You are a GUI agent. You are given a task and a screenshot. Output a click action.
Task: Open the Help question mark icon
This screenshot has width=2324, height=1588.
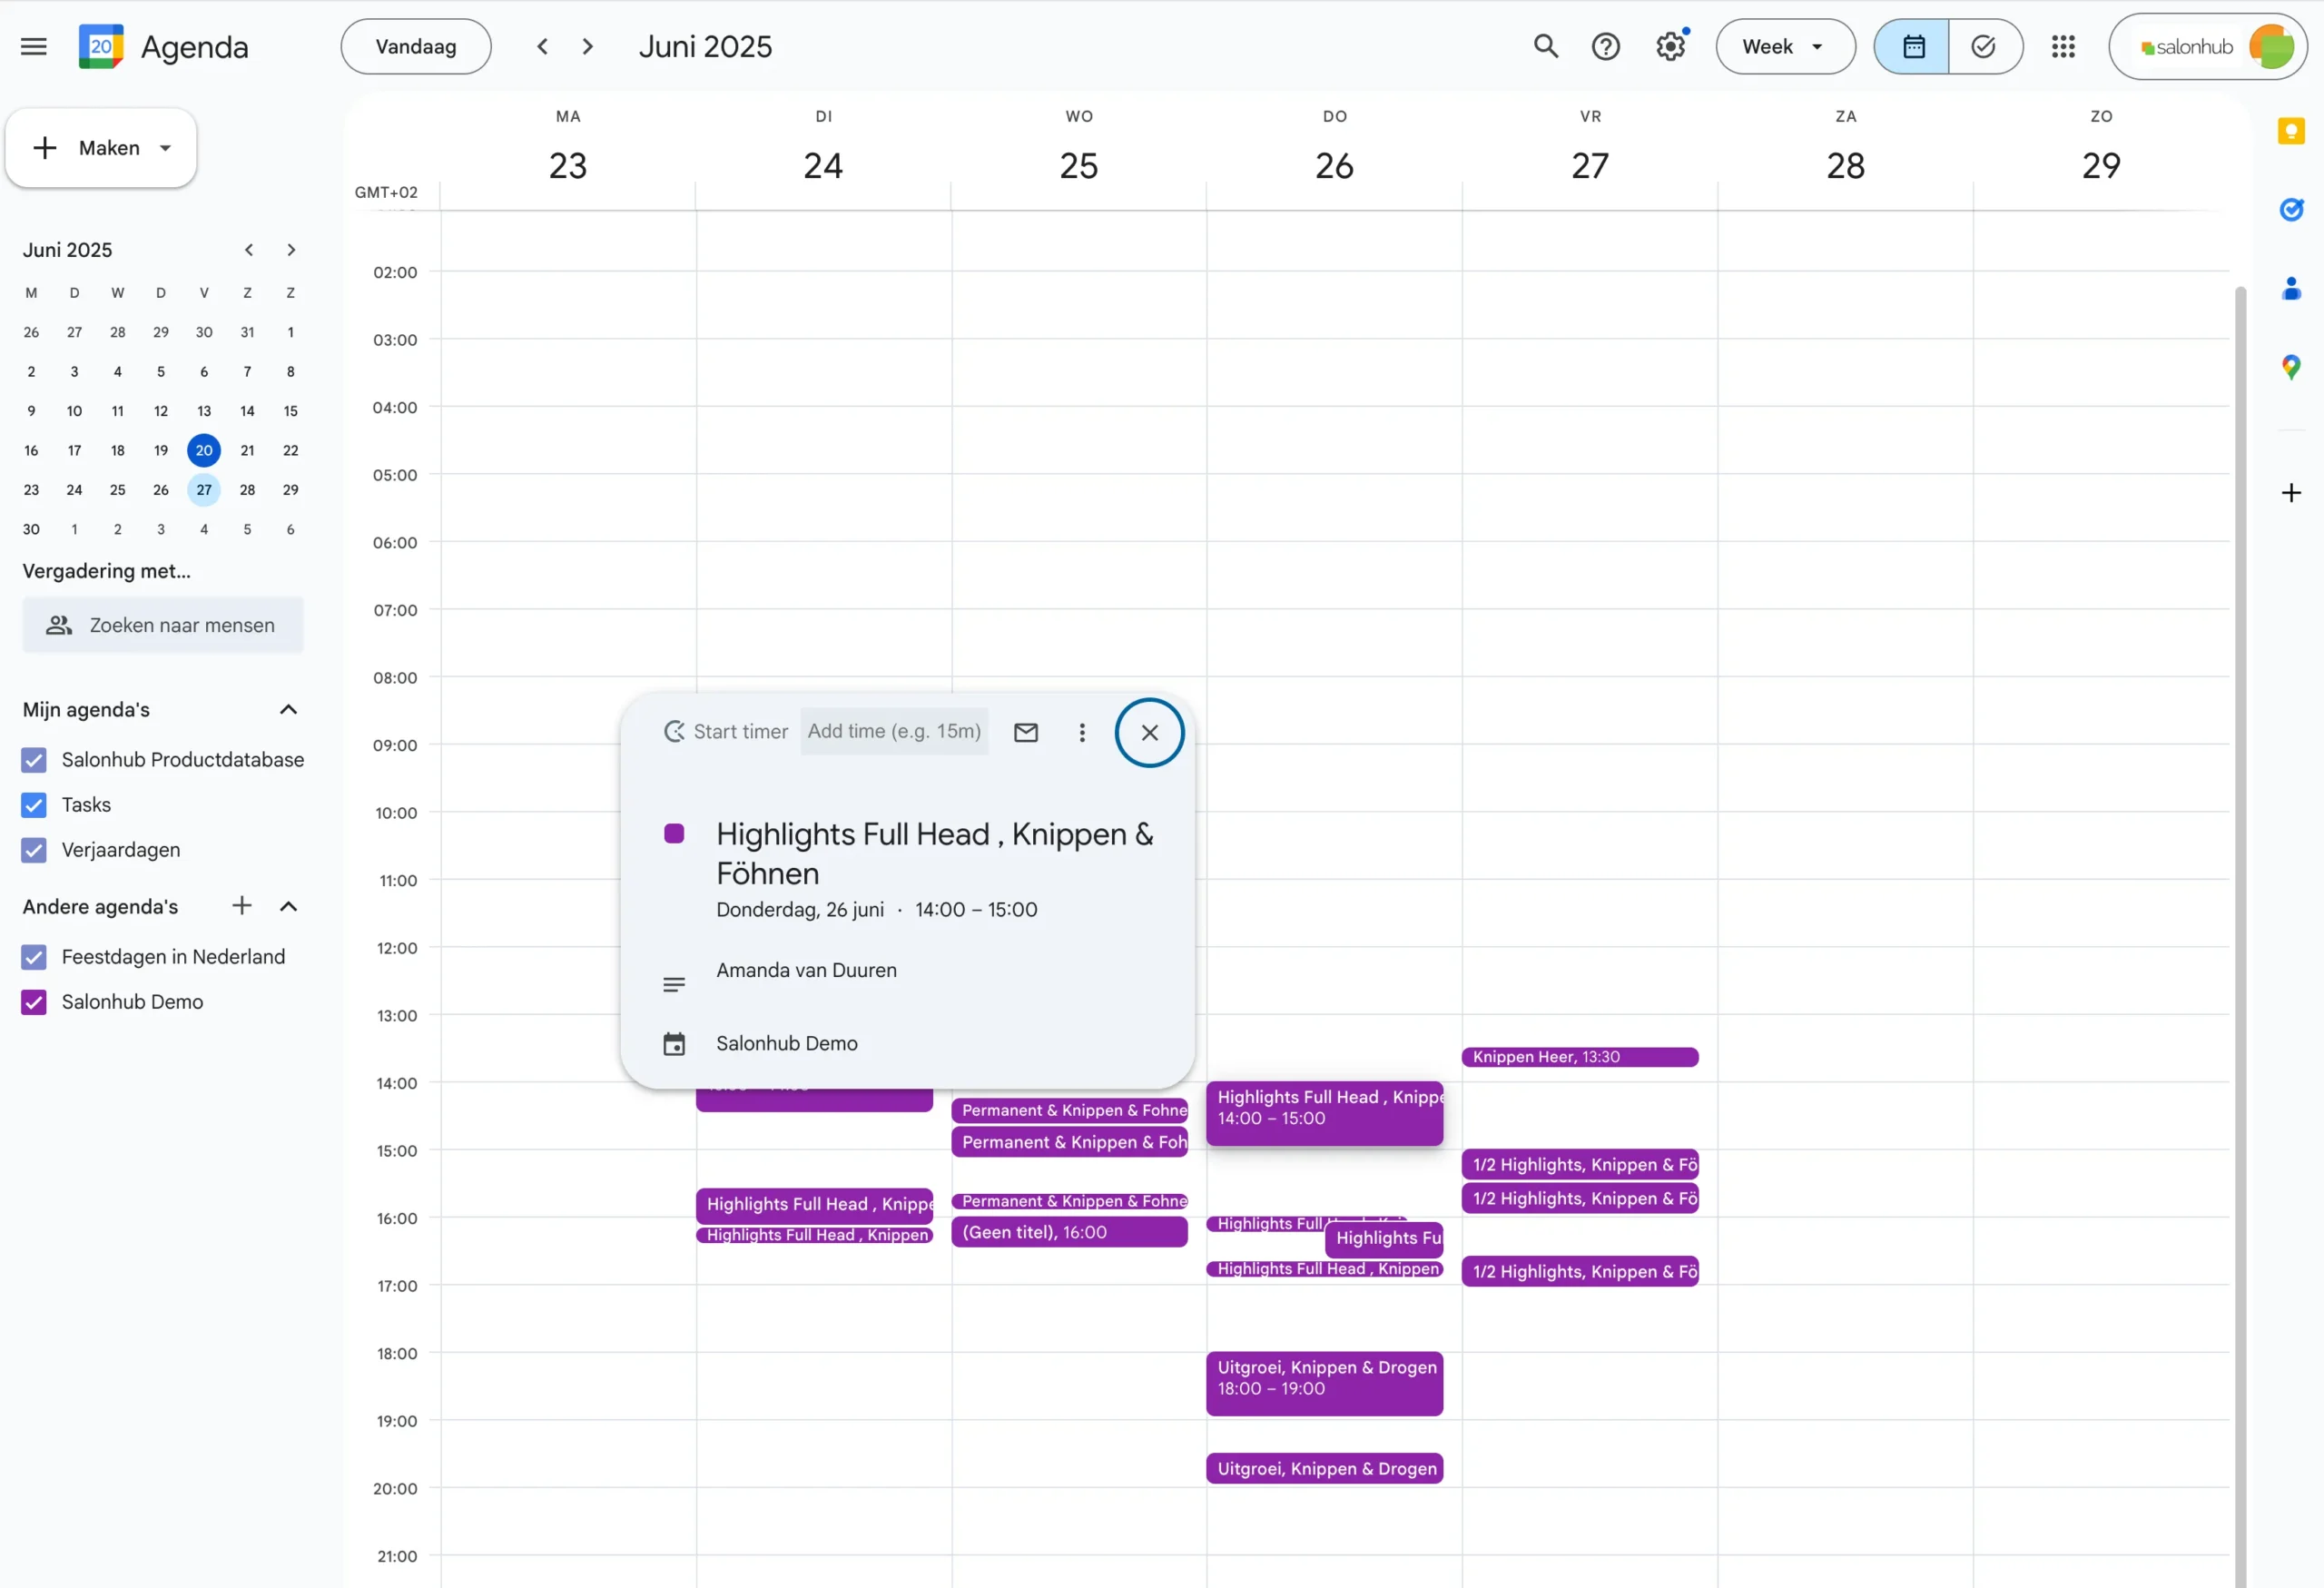pyautogui.click(x=1605, y=47)
